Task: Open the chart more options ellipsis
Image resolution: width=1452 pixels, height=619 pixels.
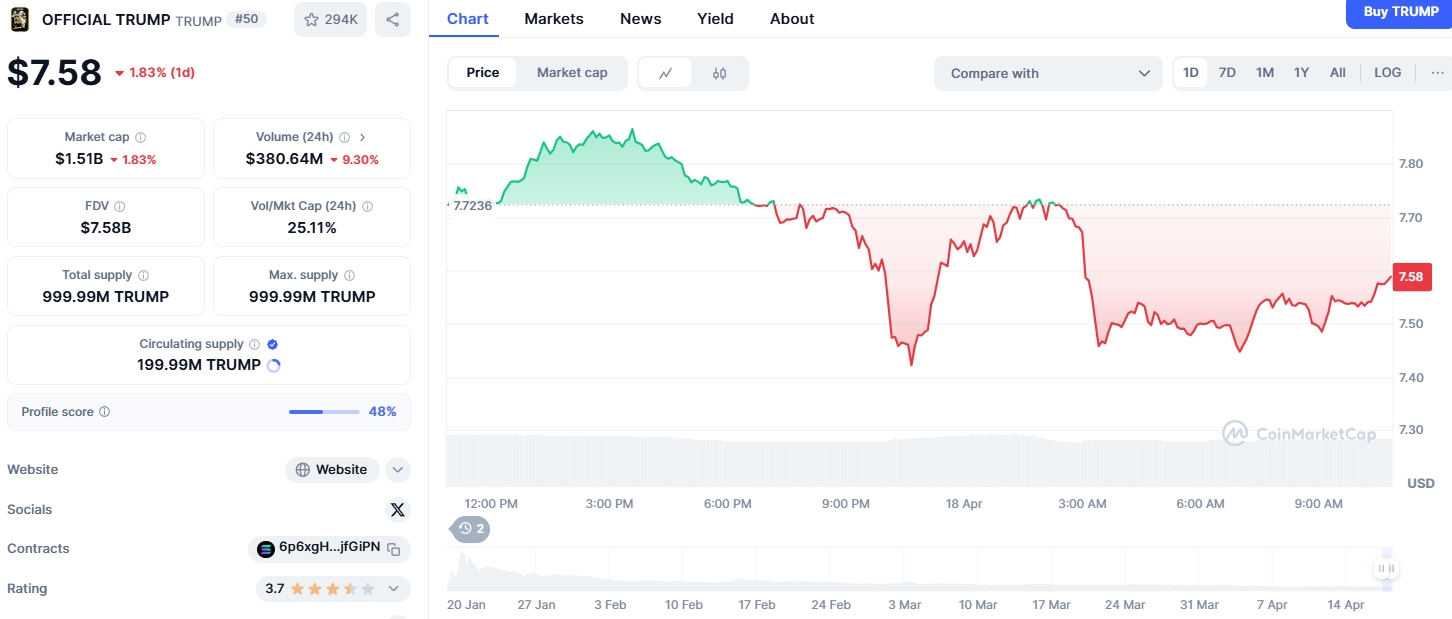Action: [1438, 73]
